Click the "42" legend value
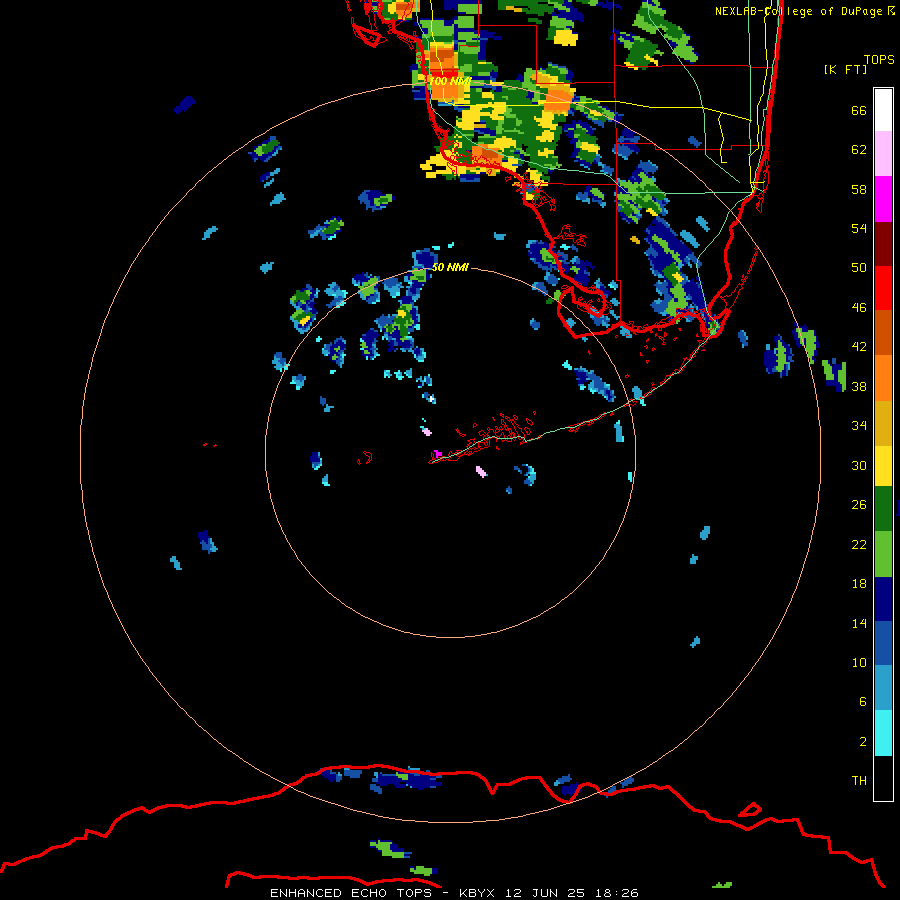The height and width of the screenshot is (900, 900). pos(859,347)
